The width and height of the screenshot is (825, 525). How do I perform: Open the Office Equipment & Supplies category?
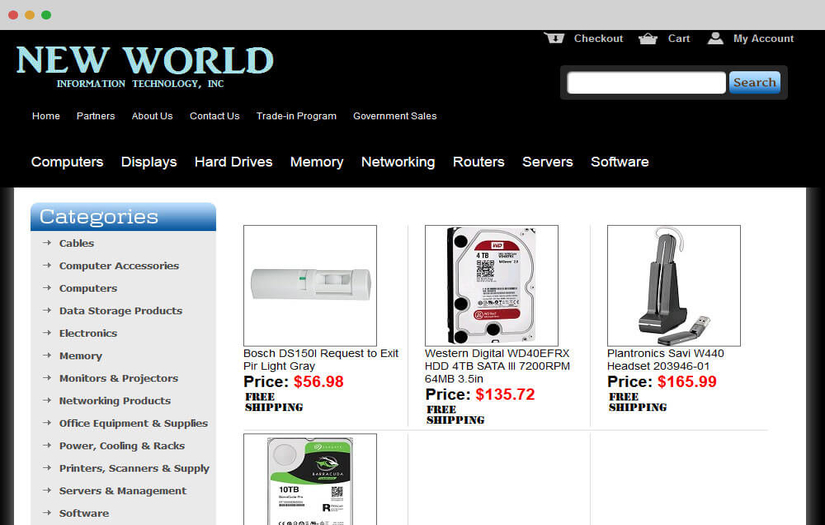pos(133,423)
